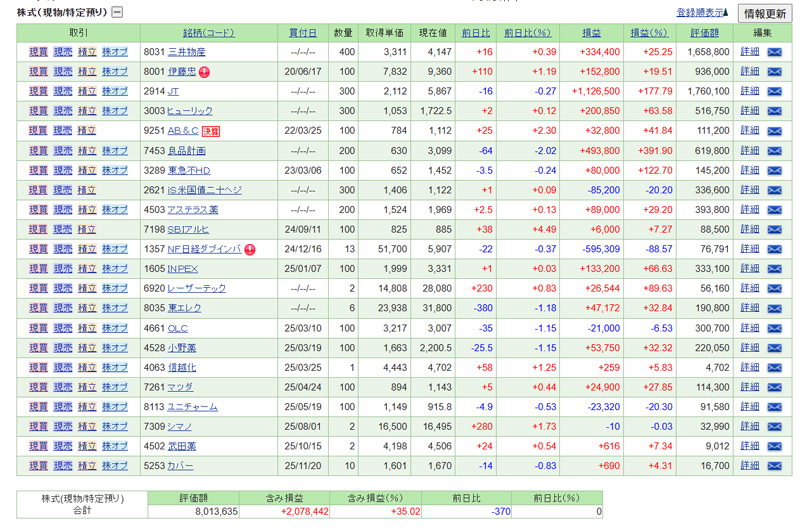This screenshot has width=800, height=528.
Task: Sort by the 評価額 column header
Action: (x=704, y=33)
